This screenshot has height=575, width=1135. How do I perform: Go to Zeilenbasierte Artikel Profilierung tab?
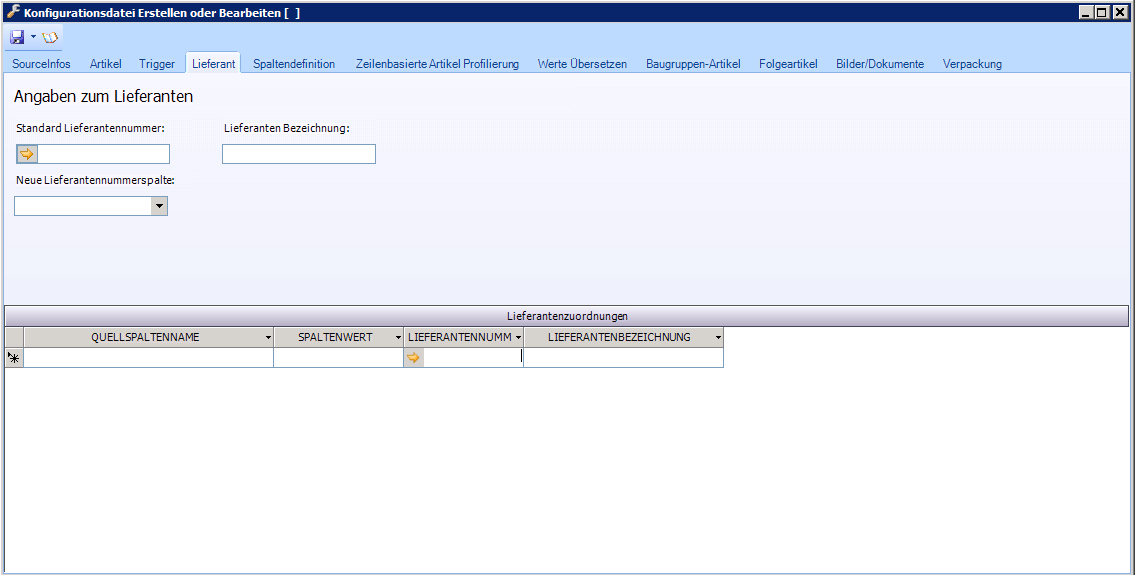point(437,64)
